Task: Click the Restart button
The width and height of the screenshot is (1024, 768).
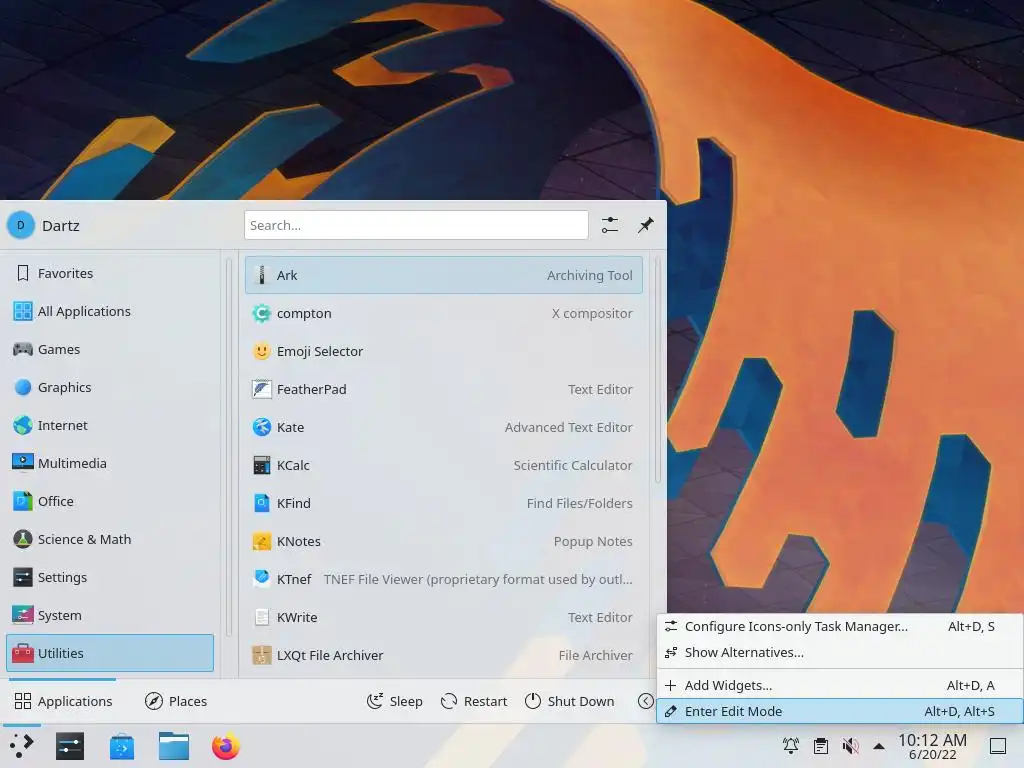Action: pyautogui.click(x=474, y=701)
